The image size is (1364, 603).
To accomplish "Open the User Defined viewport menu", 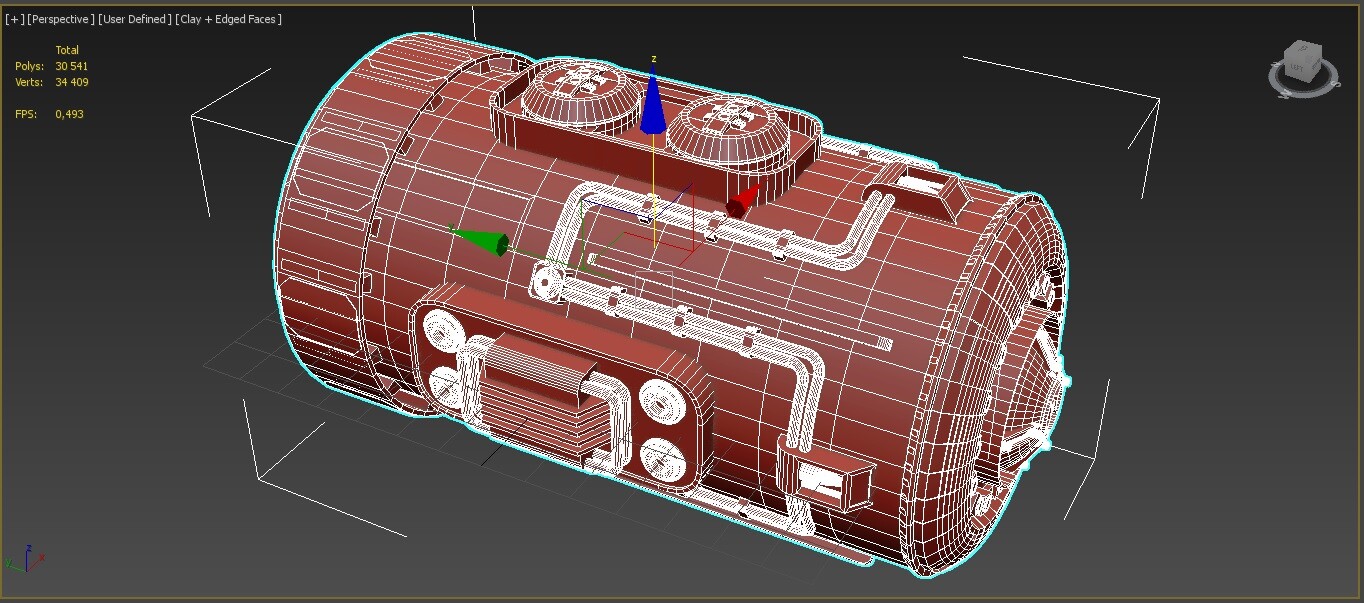I will click(x=136, y=19).
